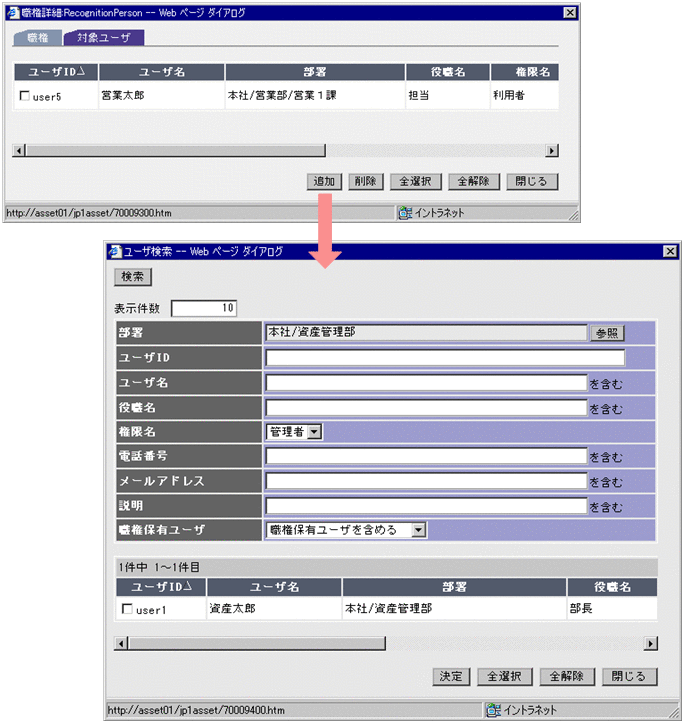Click left scroll arrow in top dialog
The height and width of the screenshot is (725, 685).
[19, 151]
